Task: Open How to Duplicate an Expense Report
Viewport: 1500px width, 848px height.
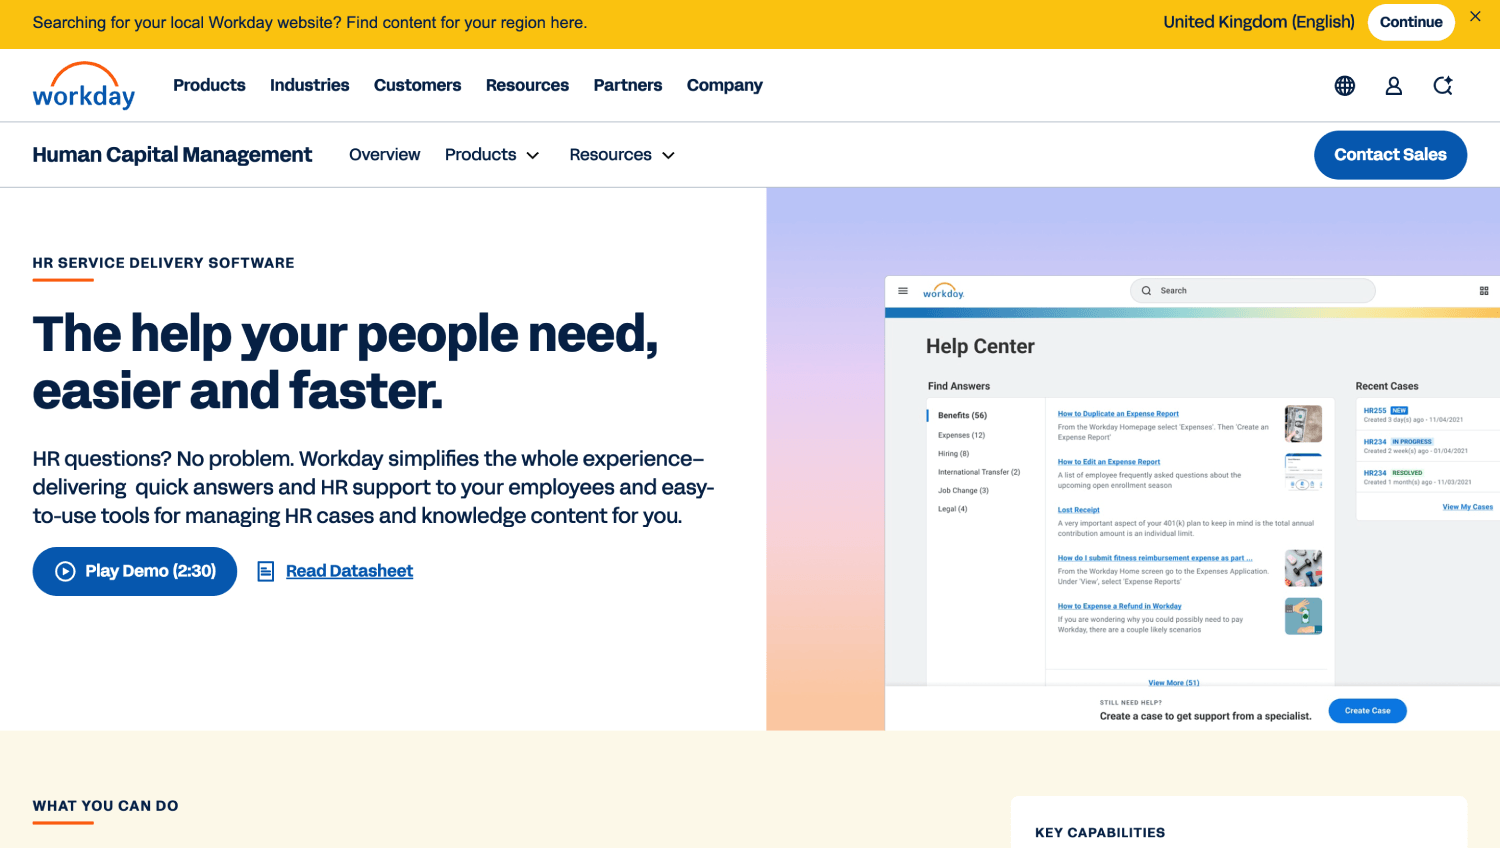Action: pos(1118,414)
